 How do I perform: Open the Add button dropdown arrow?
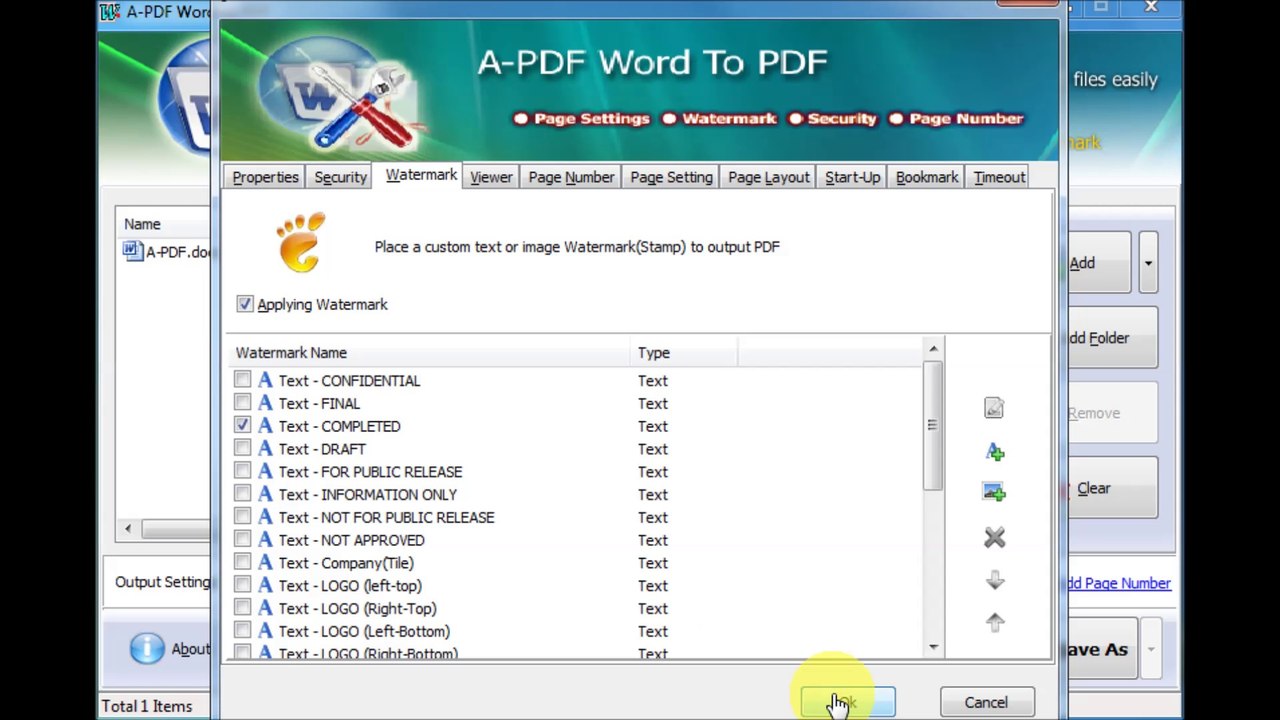(x=1148, y=263)
